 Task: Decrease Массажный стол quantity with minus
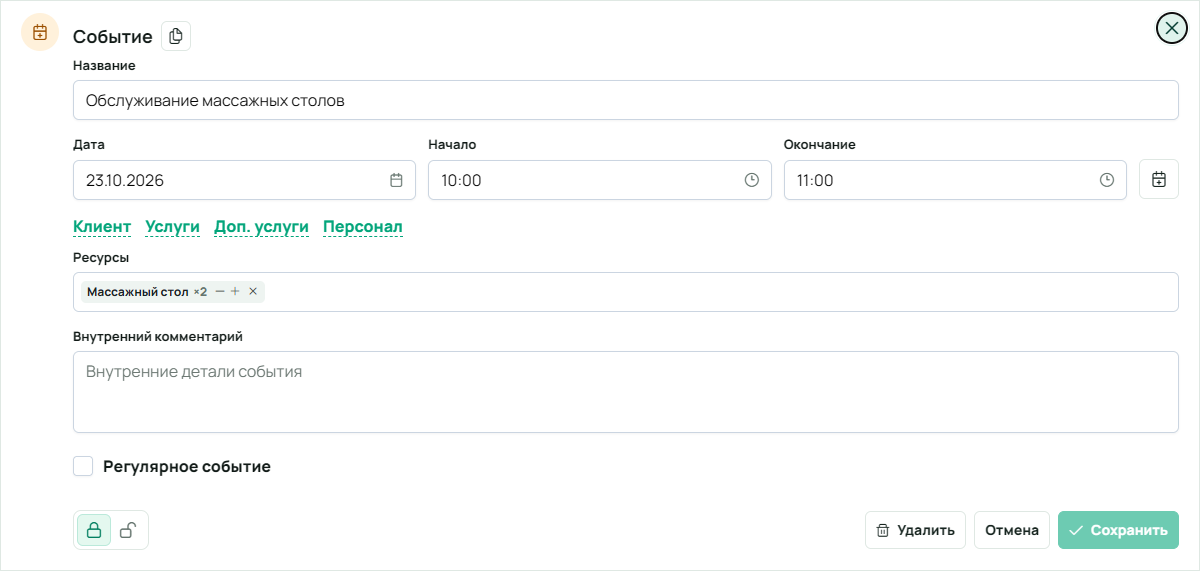(x=220, y=292)
